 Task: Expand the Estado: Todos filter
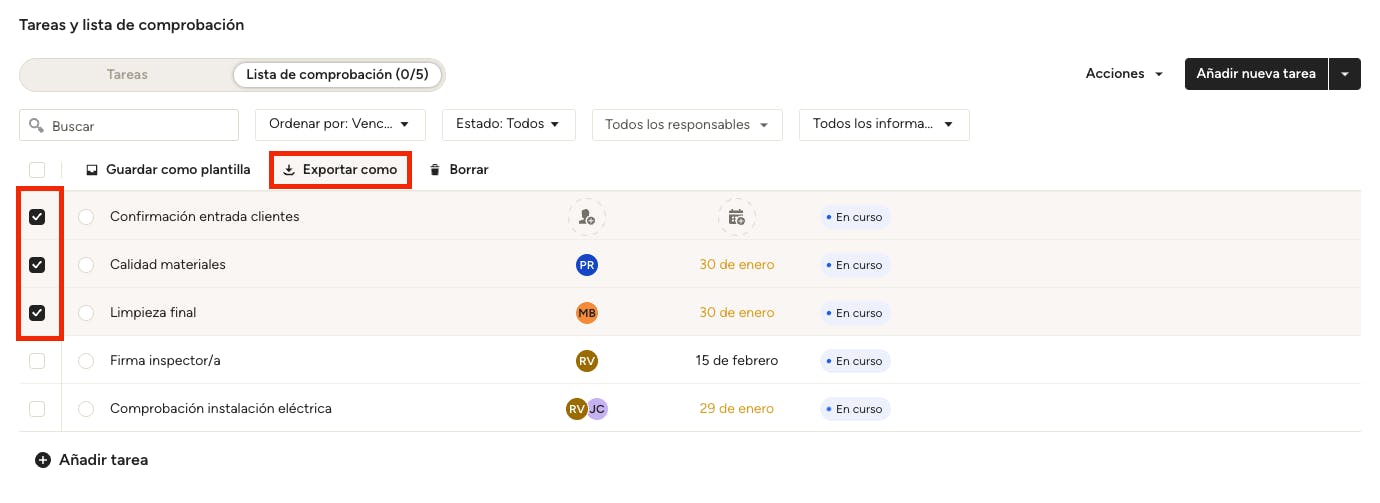(x=508, y=125)
